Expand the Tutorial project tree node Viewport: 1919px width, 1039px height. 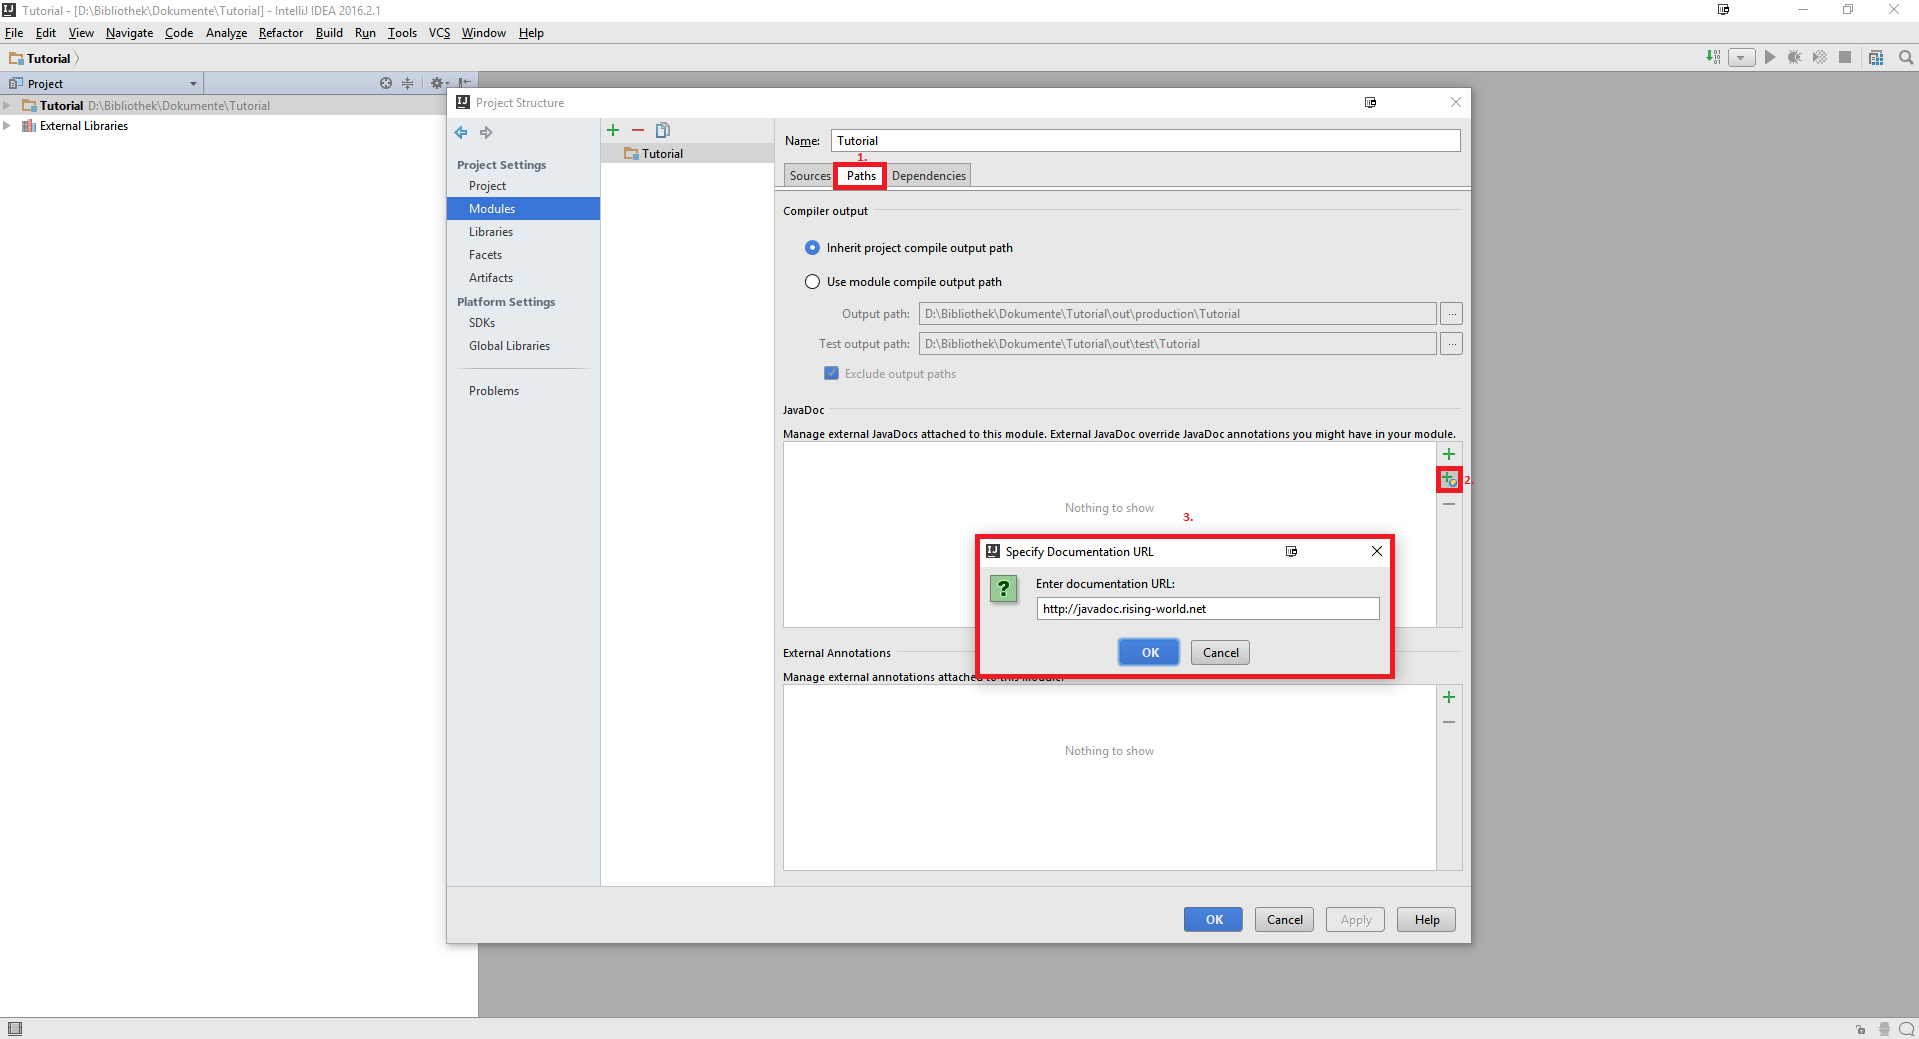(x=8, y=106)
